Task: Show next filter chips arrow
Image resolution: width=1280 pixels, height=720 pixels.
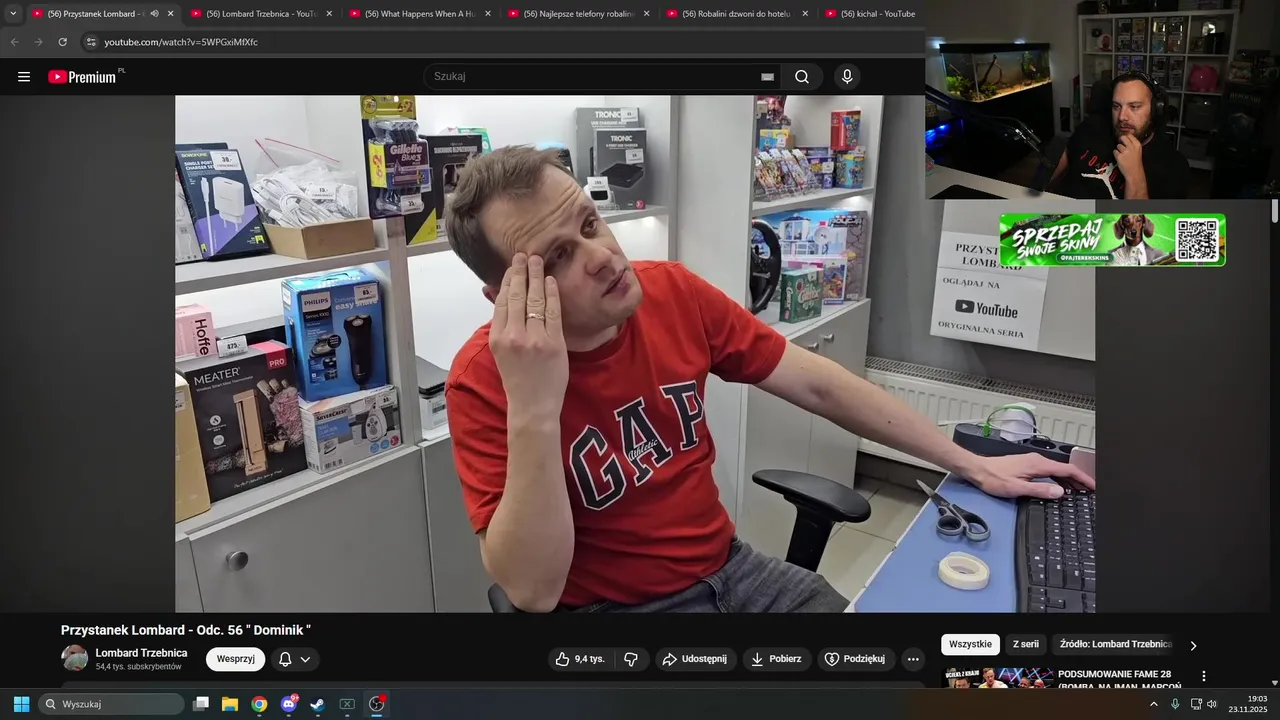Action: [x=1192, y=645]
